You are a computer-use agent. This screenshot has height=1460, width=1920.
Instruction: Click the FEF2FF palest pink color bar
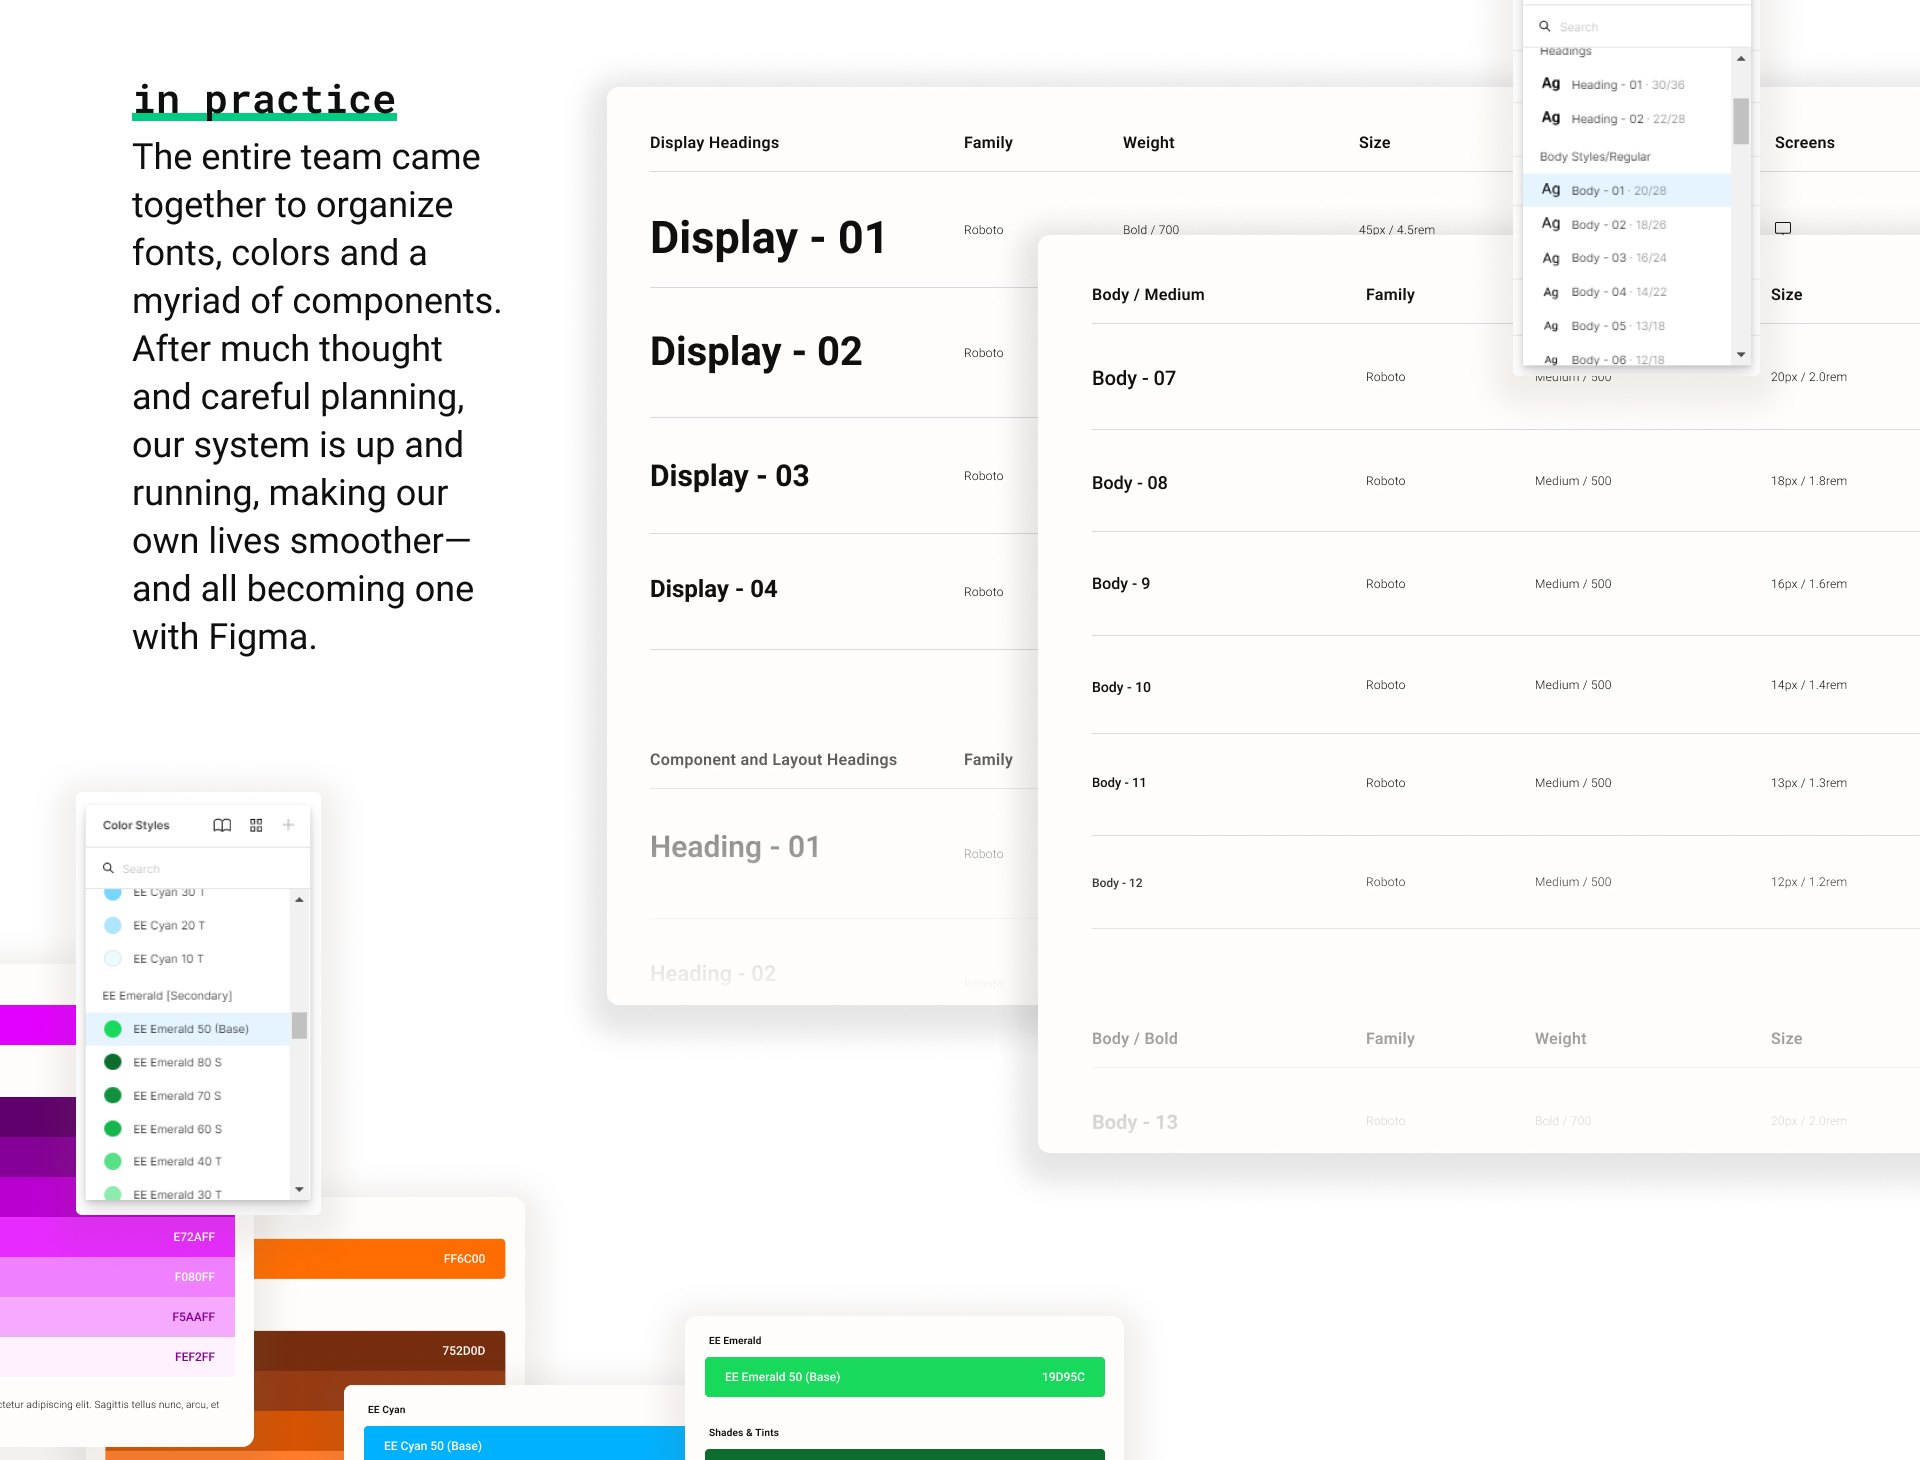coord(117,1357)
